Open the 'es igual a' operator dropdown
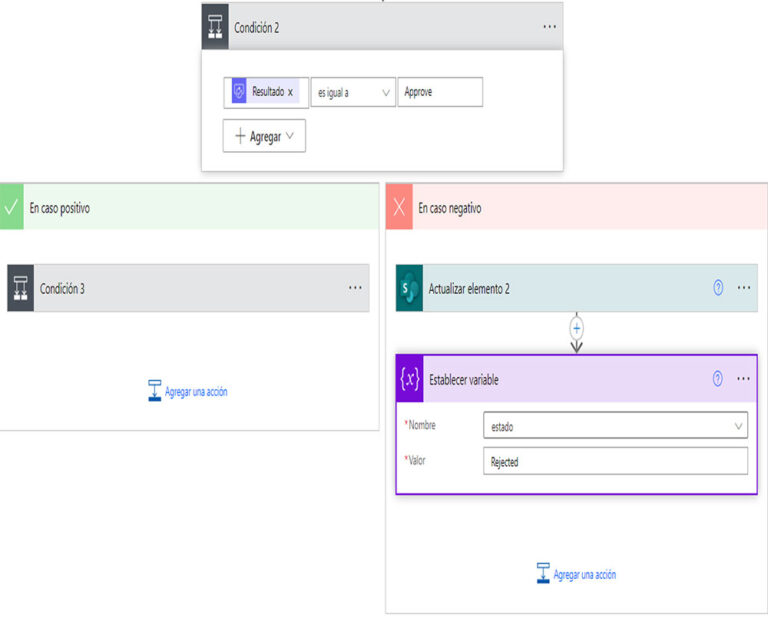 point(352,92)
